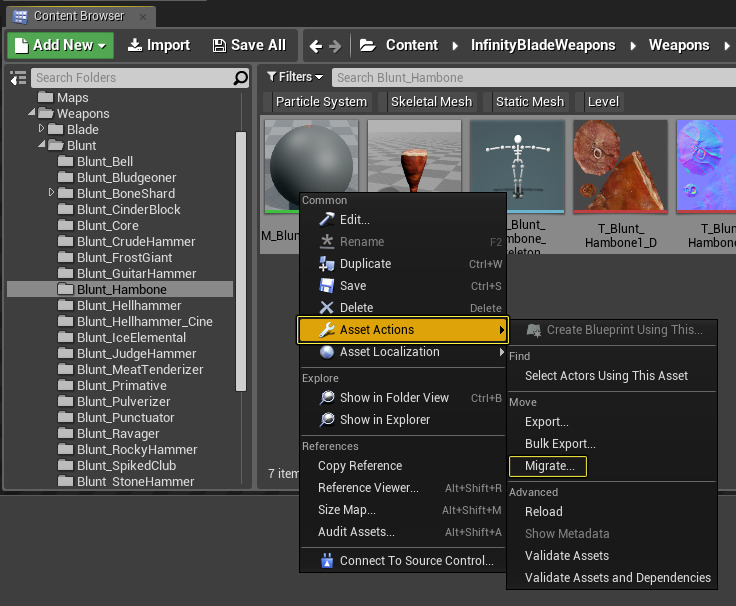
Task: Toggle the Skeletal Mesh filter
Action: (431, 101)
